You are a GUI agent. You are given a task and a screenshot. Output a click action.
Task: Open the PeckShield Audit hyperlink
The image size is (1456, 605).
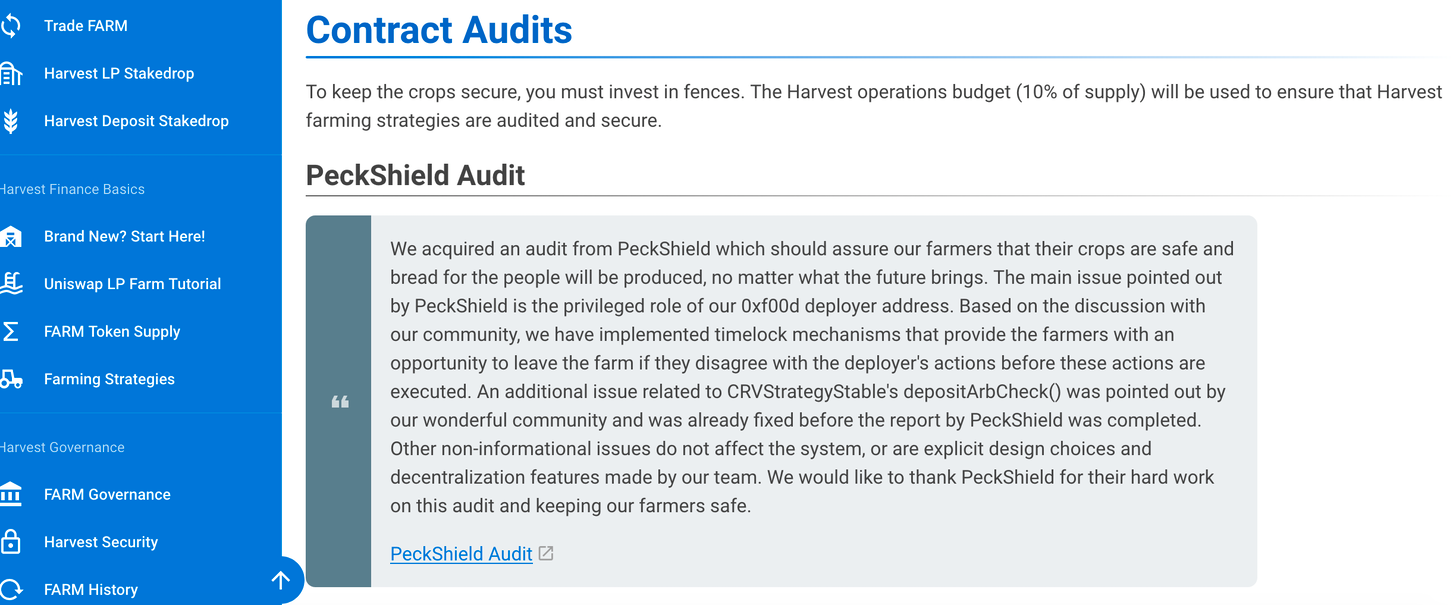point(461,554)
